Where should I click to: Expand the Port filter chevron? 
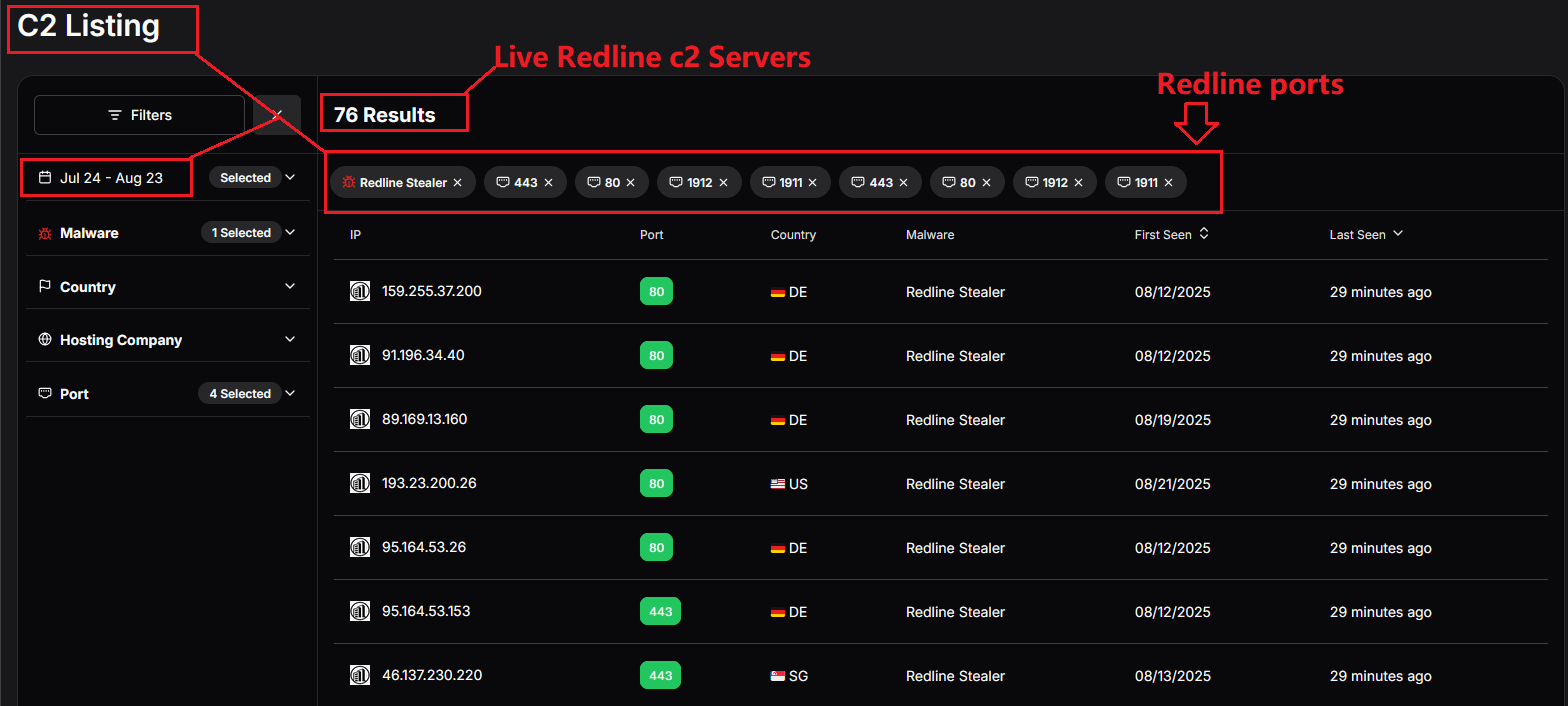tap(290, 394)
